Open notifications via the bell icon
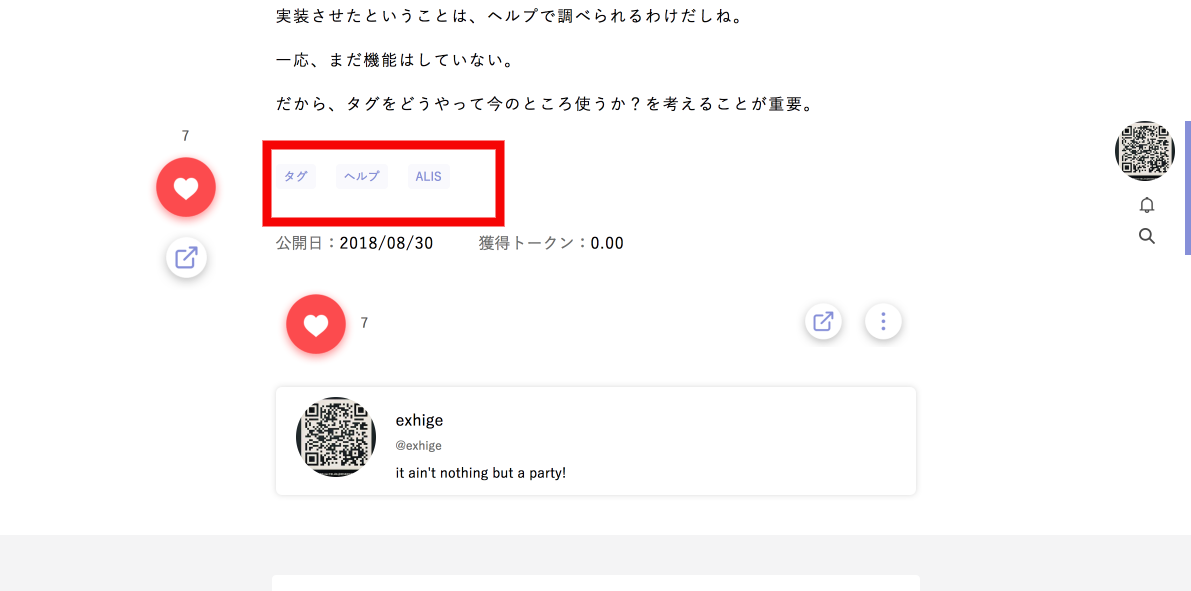Viewport: 1191px width, 591px height. coord(1147,205)
